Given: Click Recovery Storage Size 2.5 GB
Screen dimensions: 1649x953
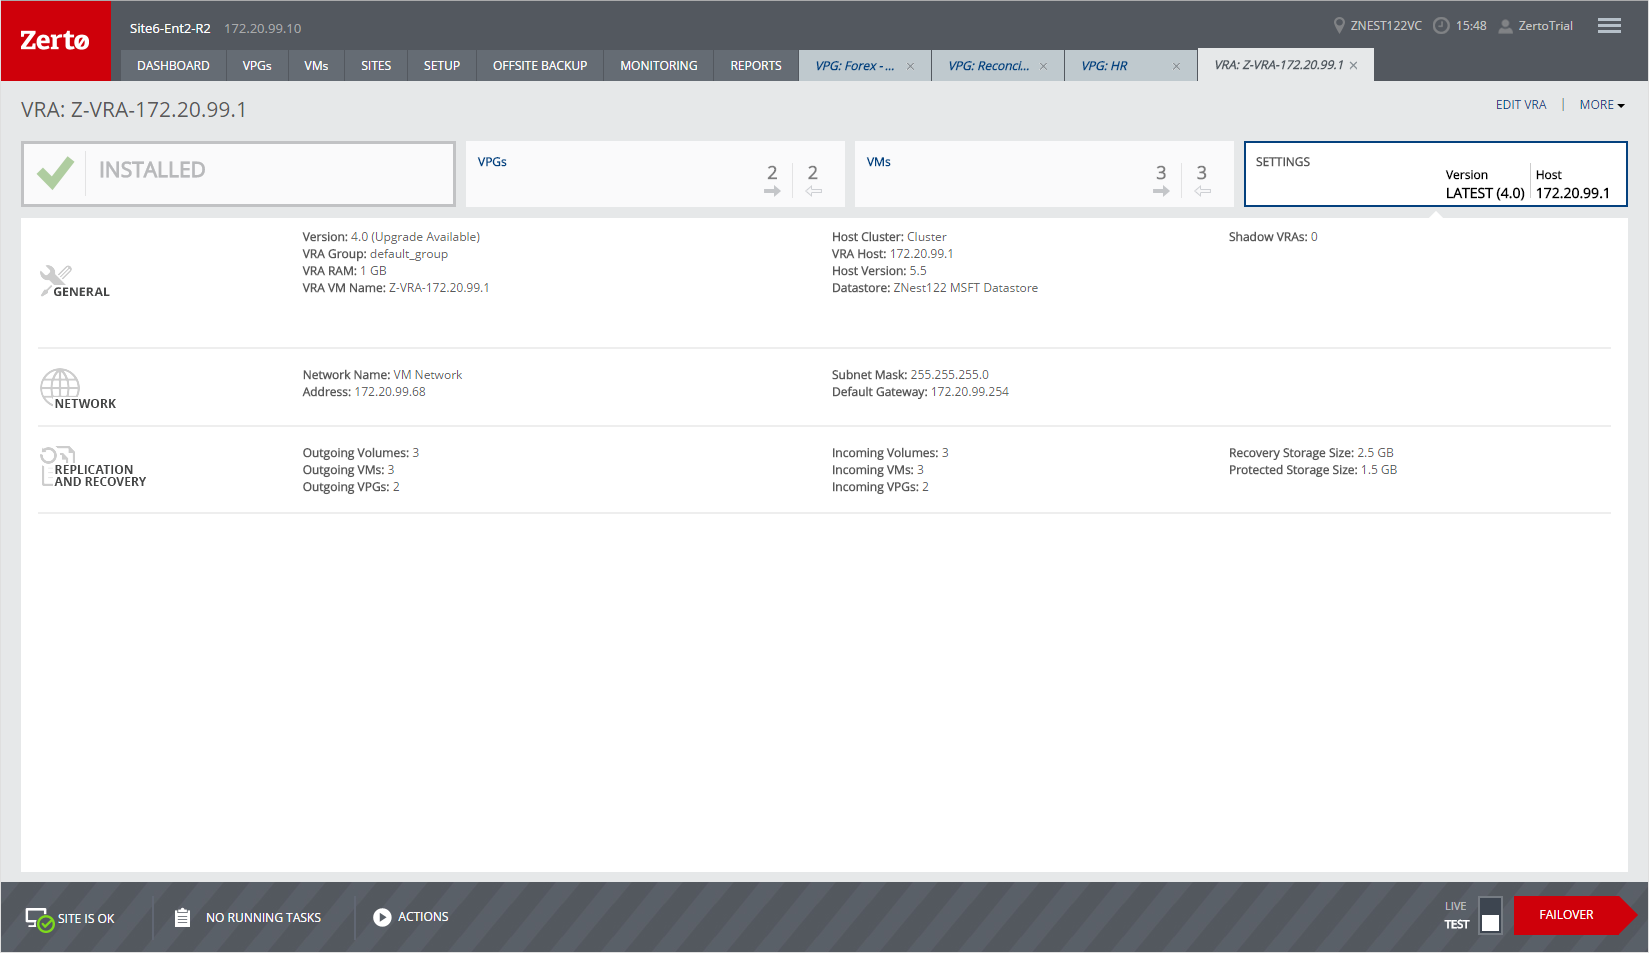Looking at the screenshot, I should click(x=1311, y=453).
